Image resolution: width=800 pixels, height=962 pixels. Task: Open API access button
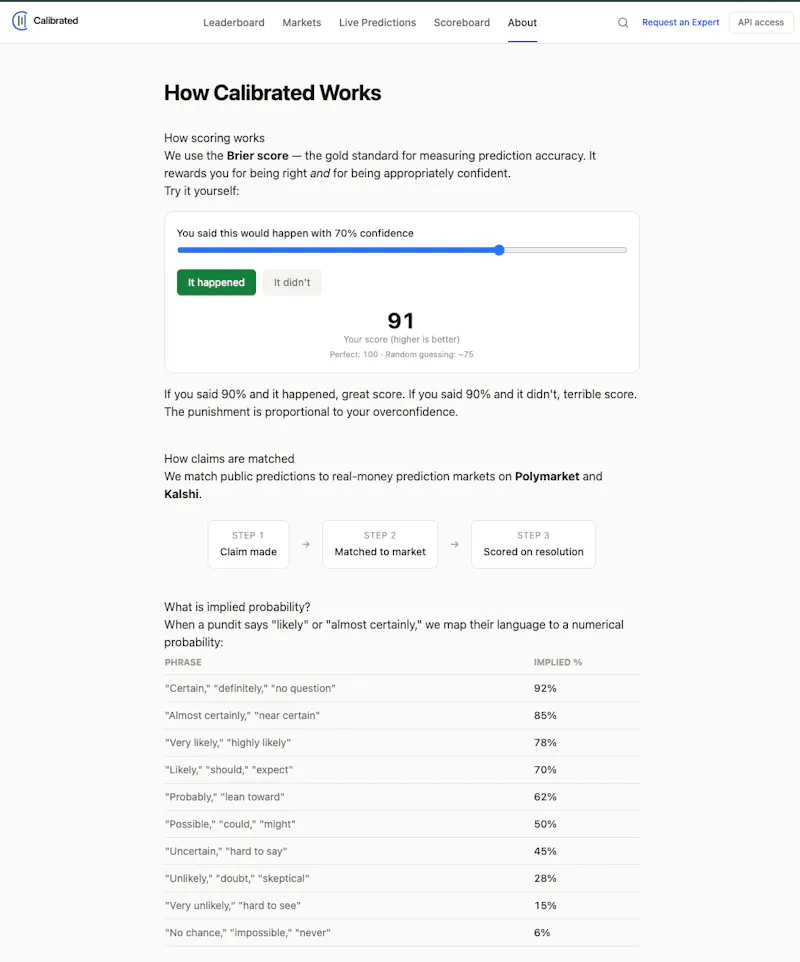pos(761,23)
